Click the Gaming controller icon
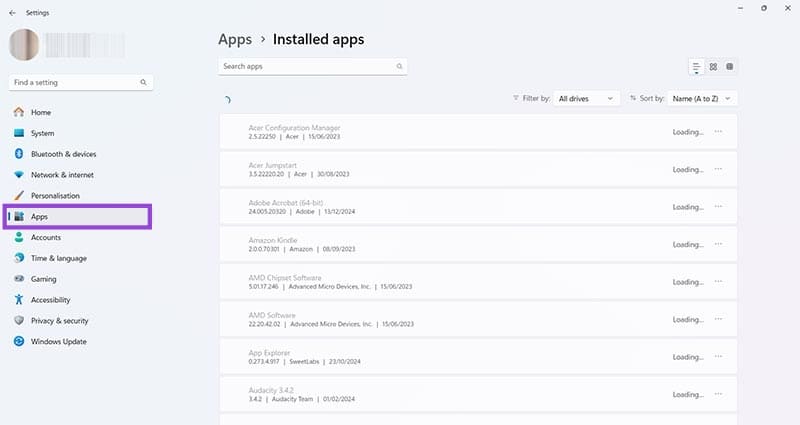The width and height of the screenshot is (800, 425). click(x=19, y=279)
